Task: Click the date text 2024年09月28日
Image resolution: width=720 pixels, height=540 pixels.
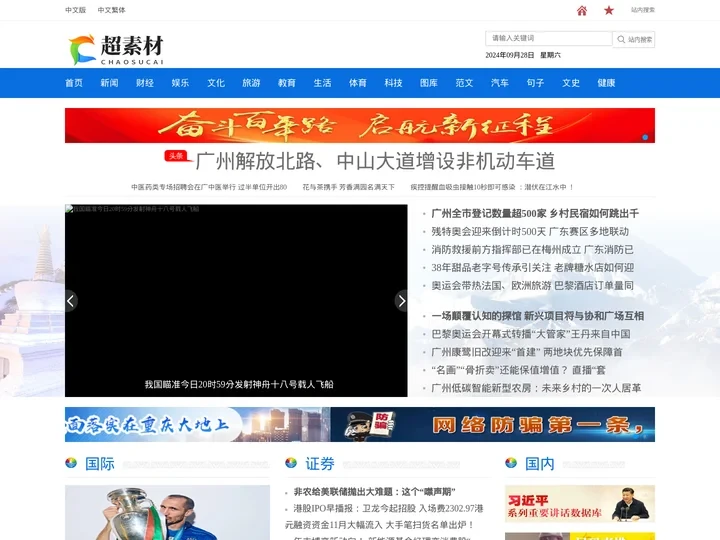Action: point(510,55)
